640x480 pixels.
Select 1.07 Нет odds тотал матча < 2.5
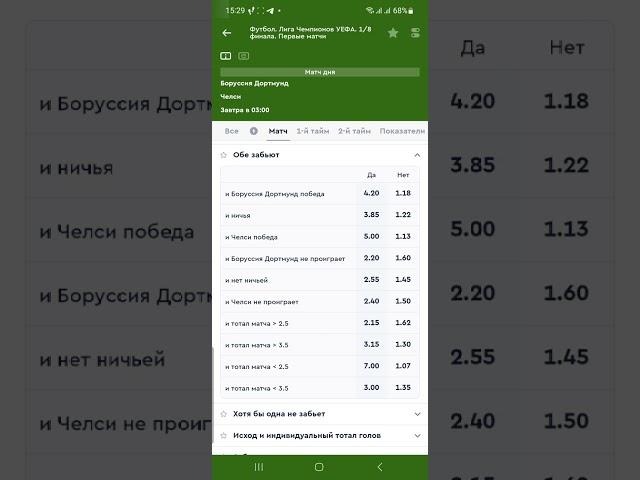pos(403,366)
